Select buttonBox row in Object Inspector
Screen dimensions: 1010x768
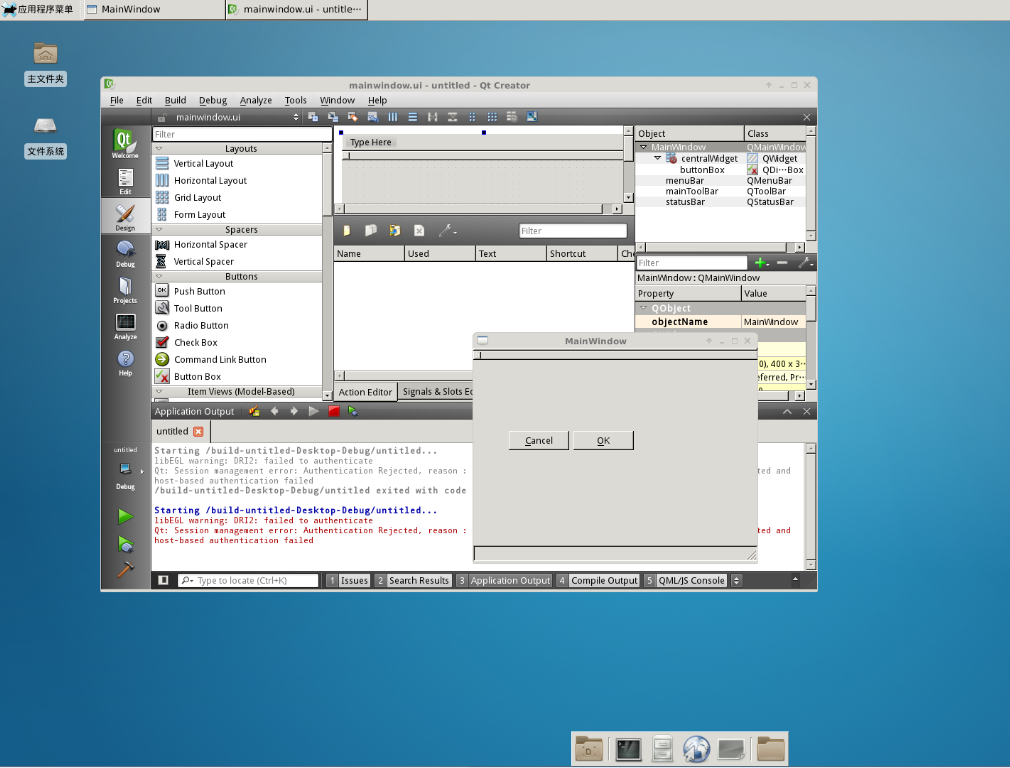720,169
